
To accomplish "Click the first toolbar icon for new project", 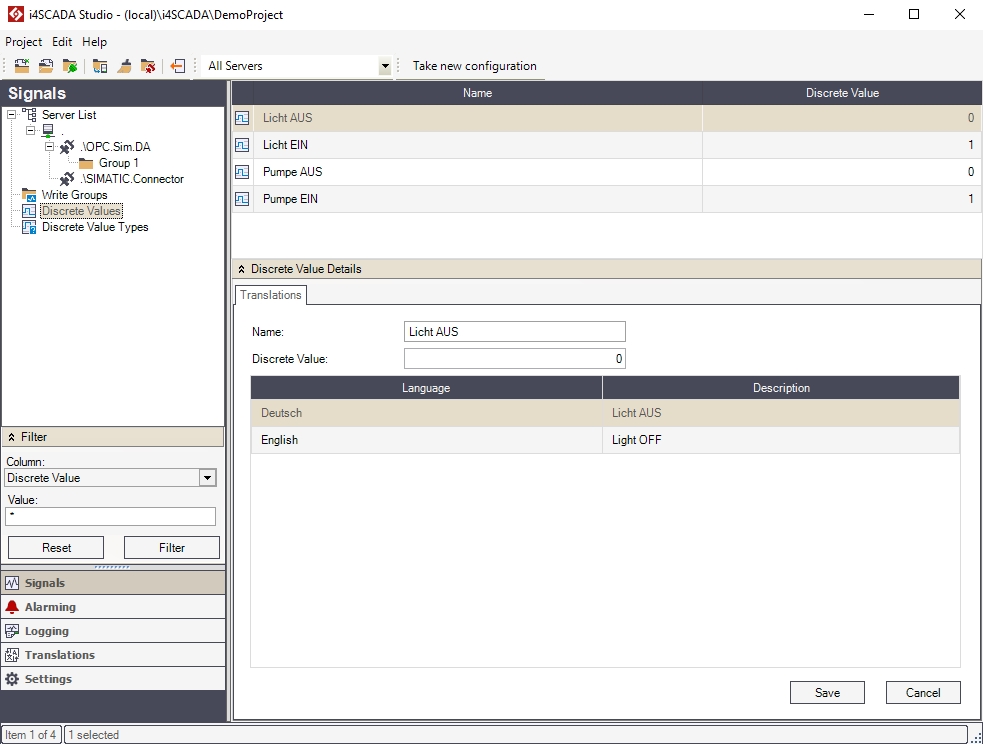I will (21, 66).
